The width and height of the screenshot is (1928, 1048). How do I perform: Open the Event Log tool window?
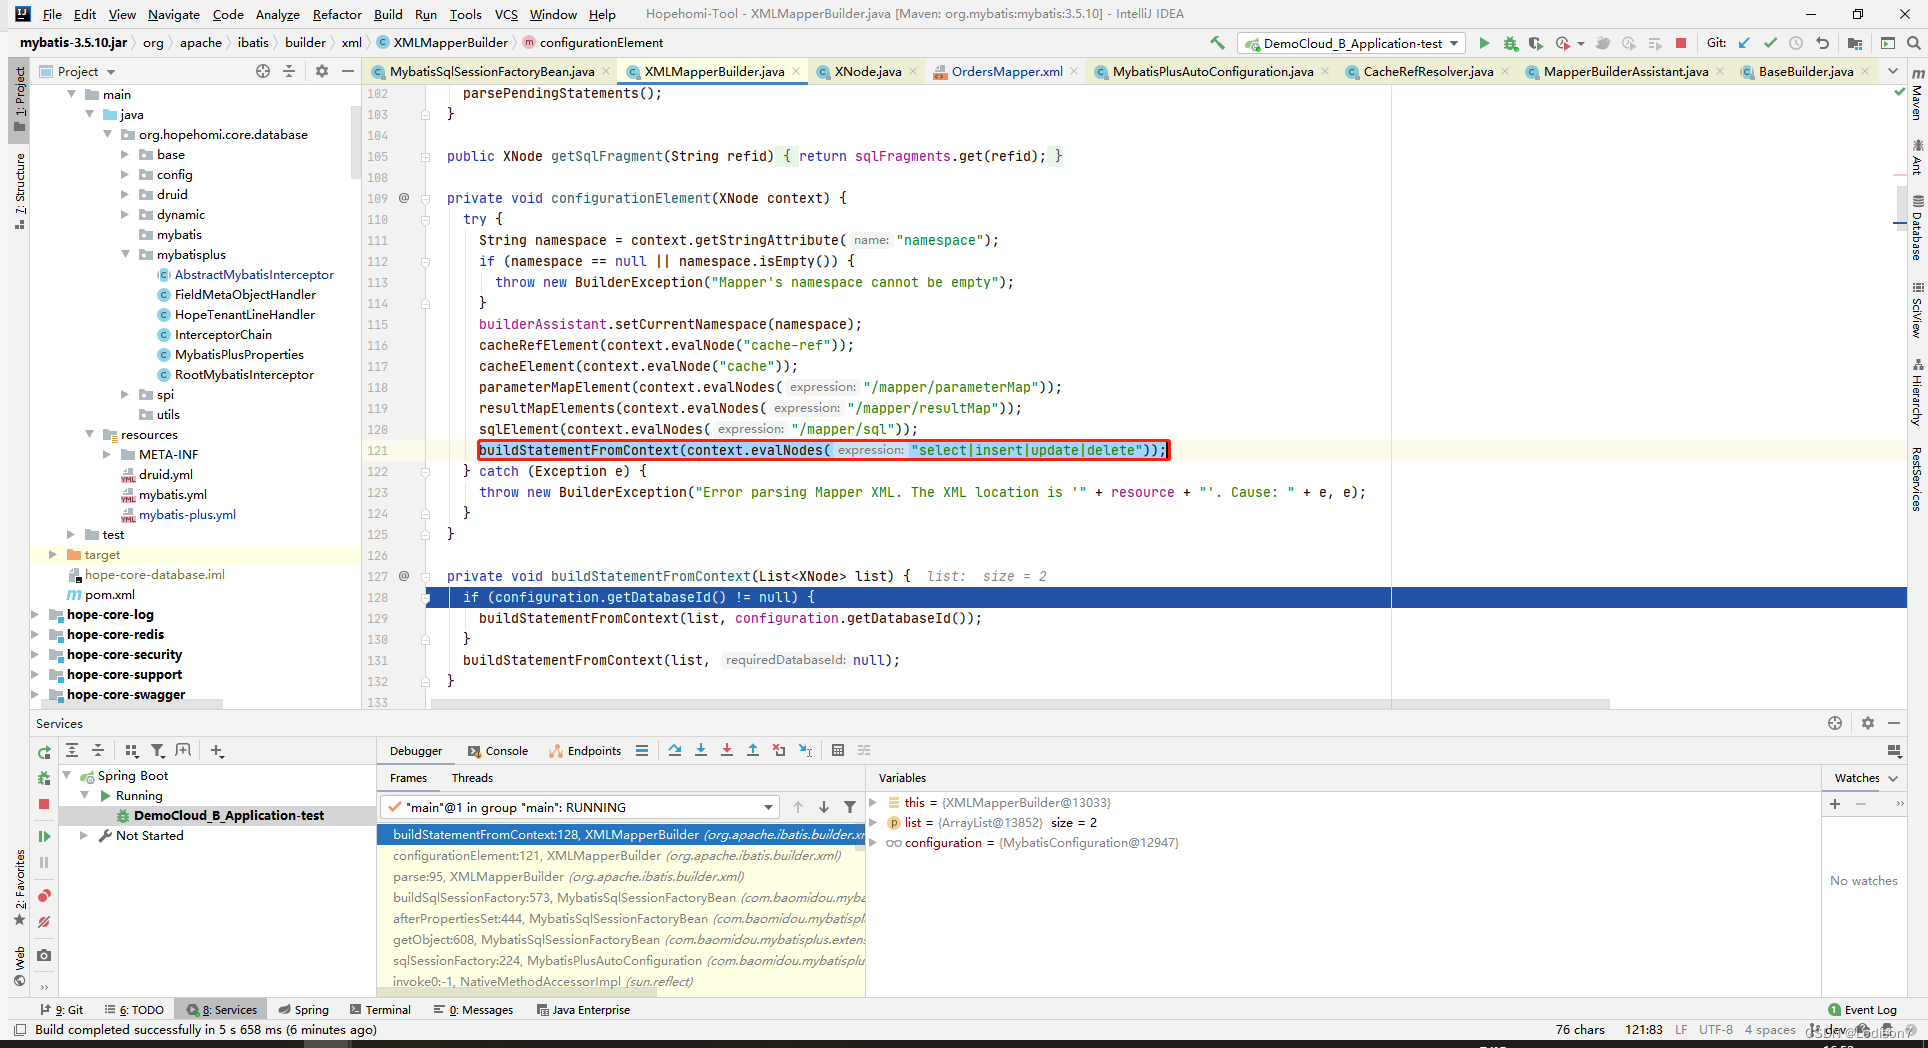[x=1861, y=1010]
